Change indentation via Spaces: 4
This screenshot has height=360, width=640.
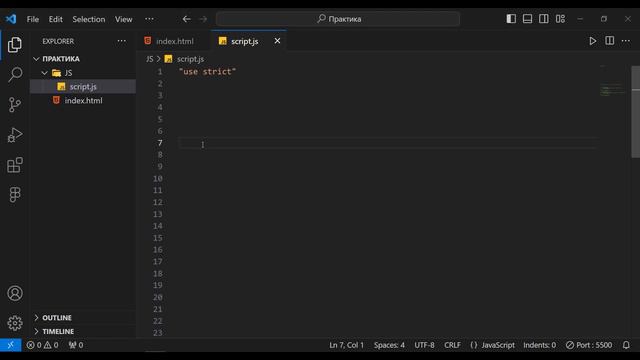tap(389, 345)
